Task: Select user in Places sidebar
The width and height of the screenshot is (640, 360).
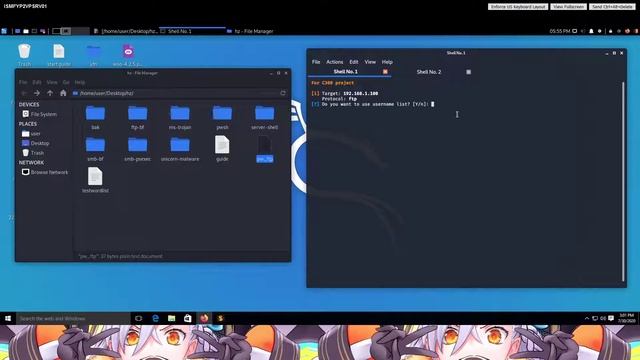Action: pyautogui.click(x=31, y=133)
